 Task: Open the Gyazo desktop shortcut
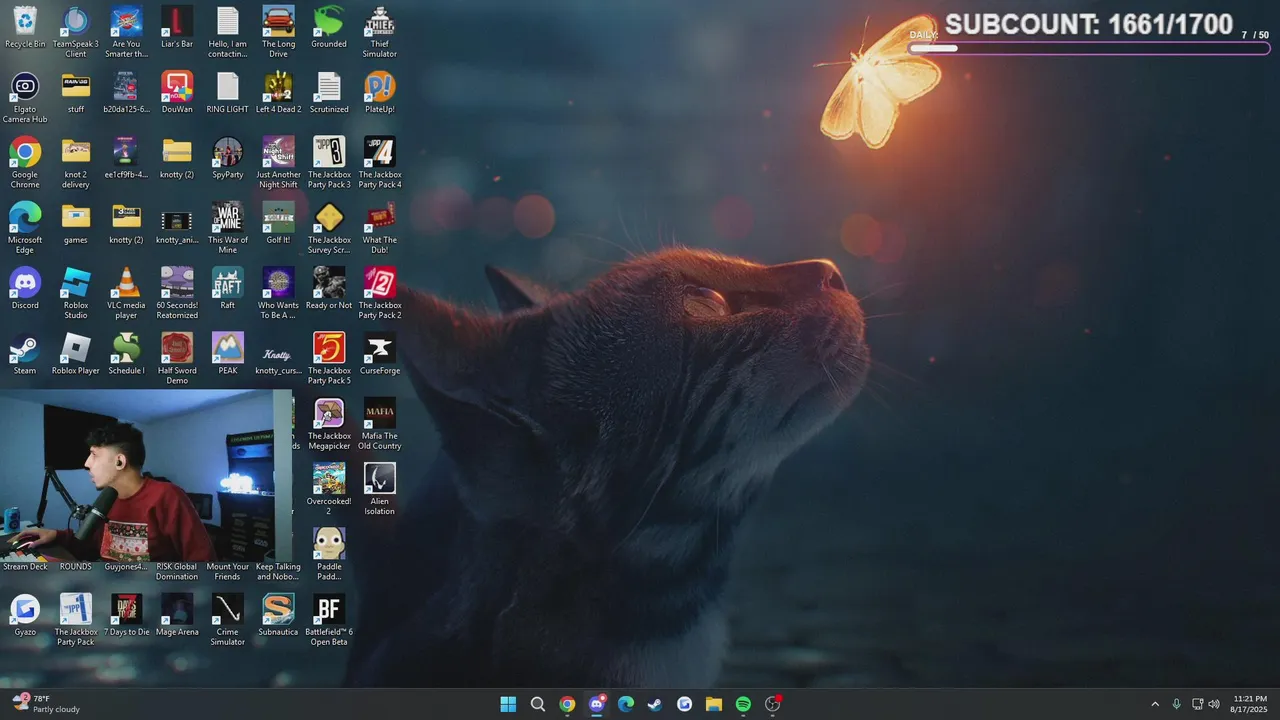pyautogui.click(x=25, y=615)
